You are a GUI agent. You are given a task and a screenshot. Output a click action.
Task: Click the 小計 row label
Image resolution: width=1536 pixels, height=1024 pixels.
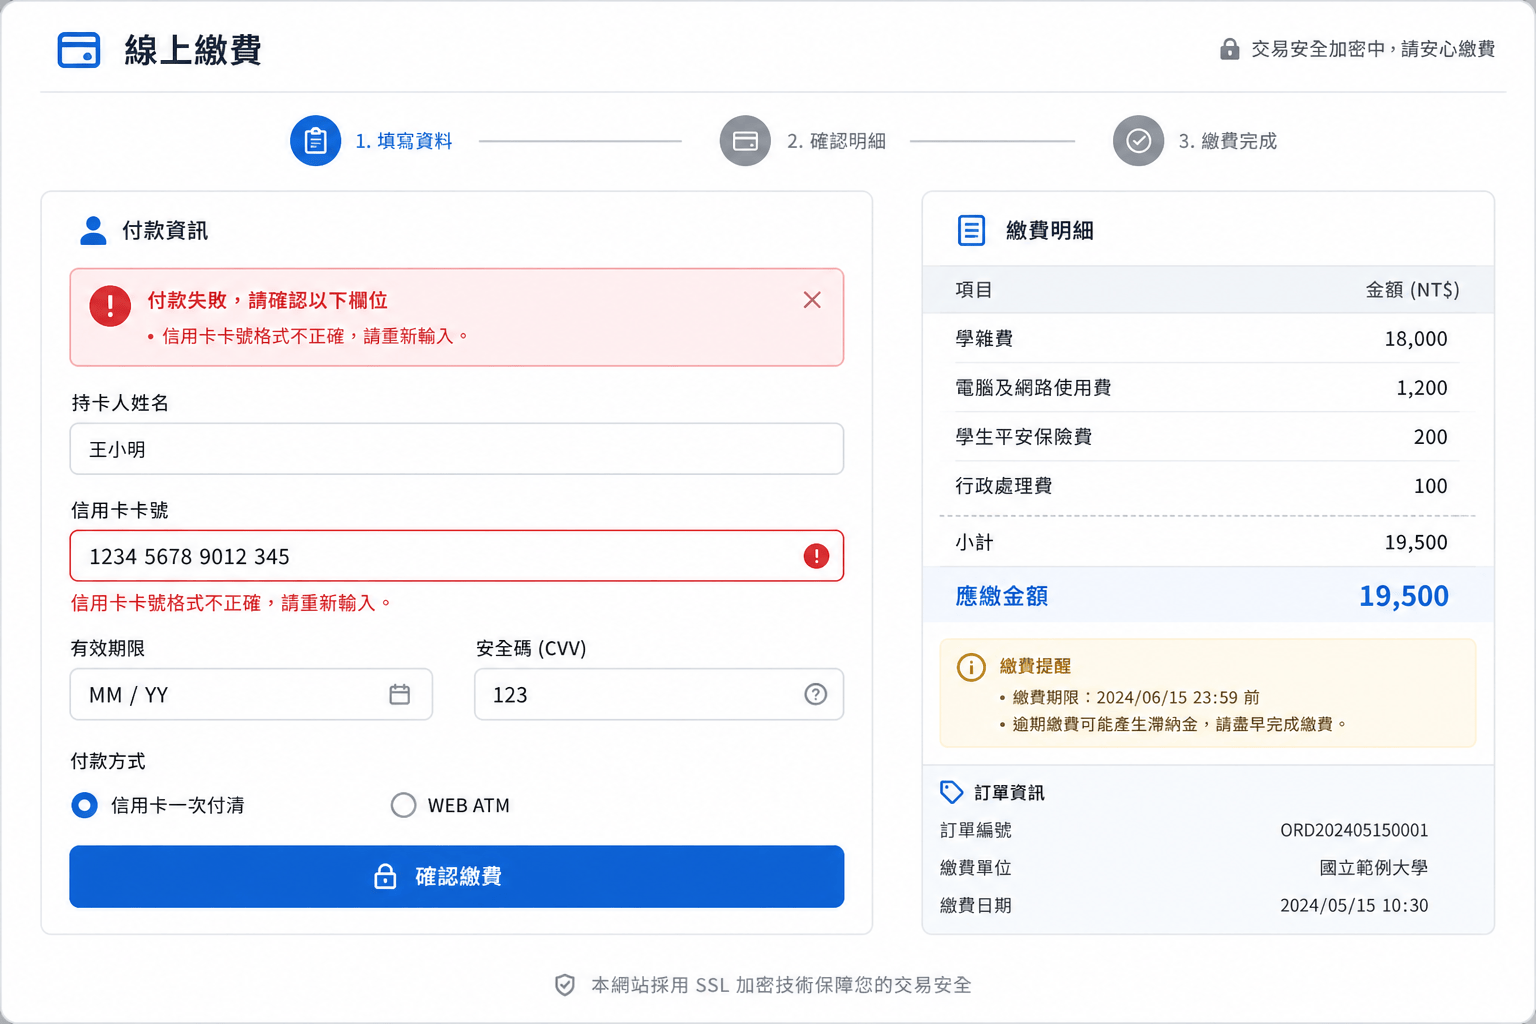[x=974, y=542]
